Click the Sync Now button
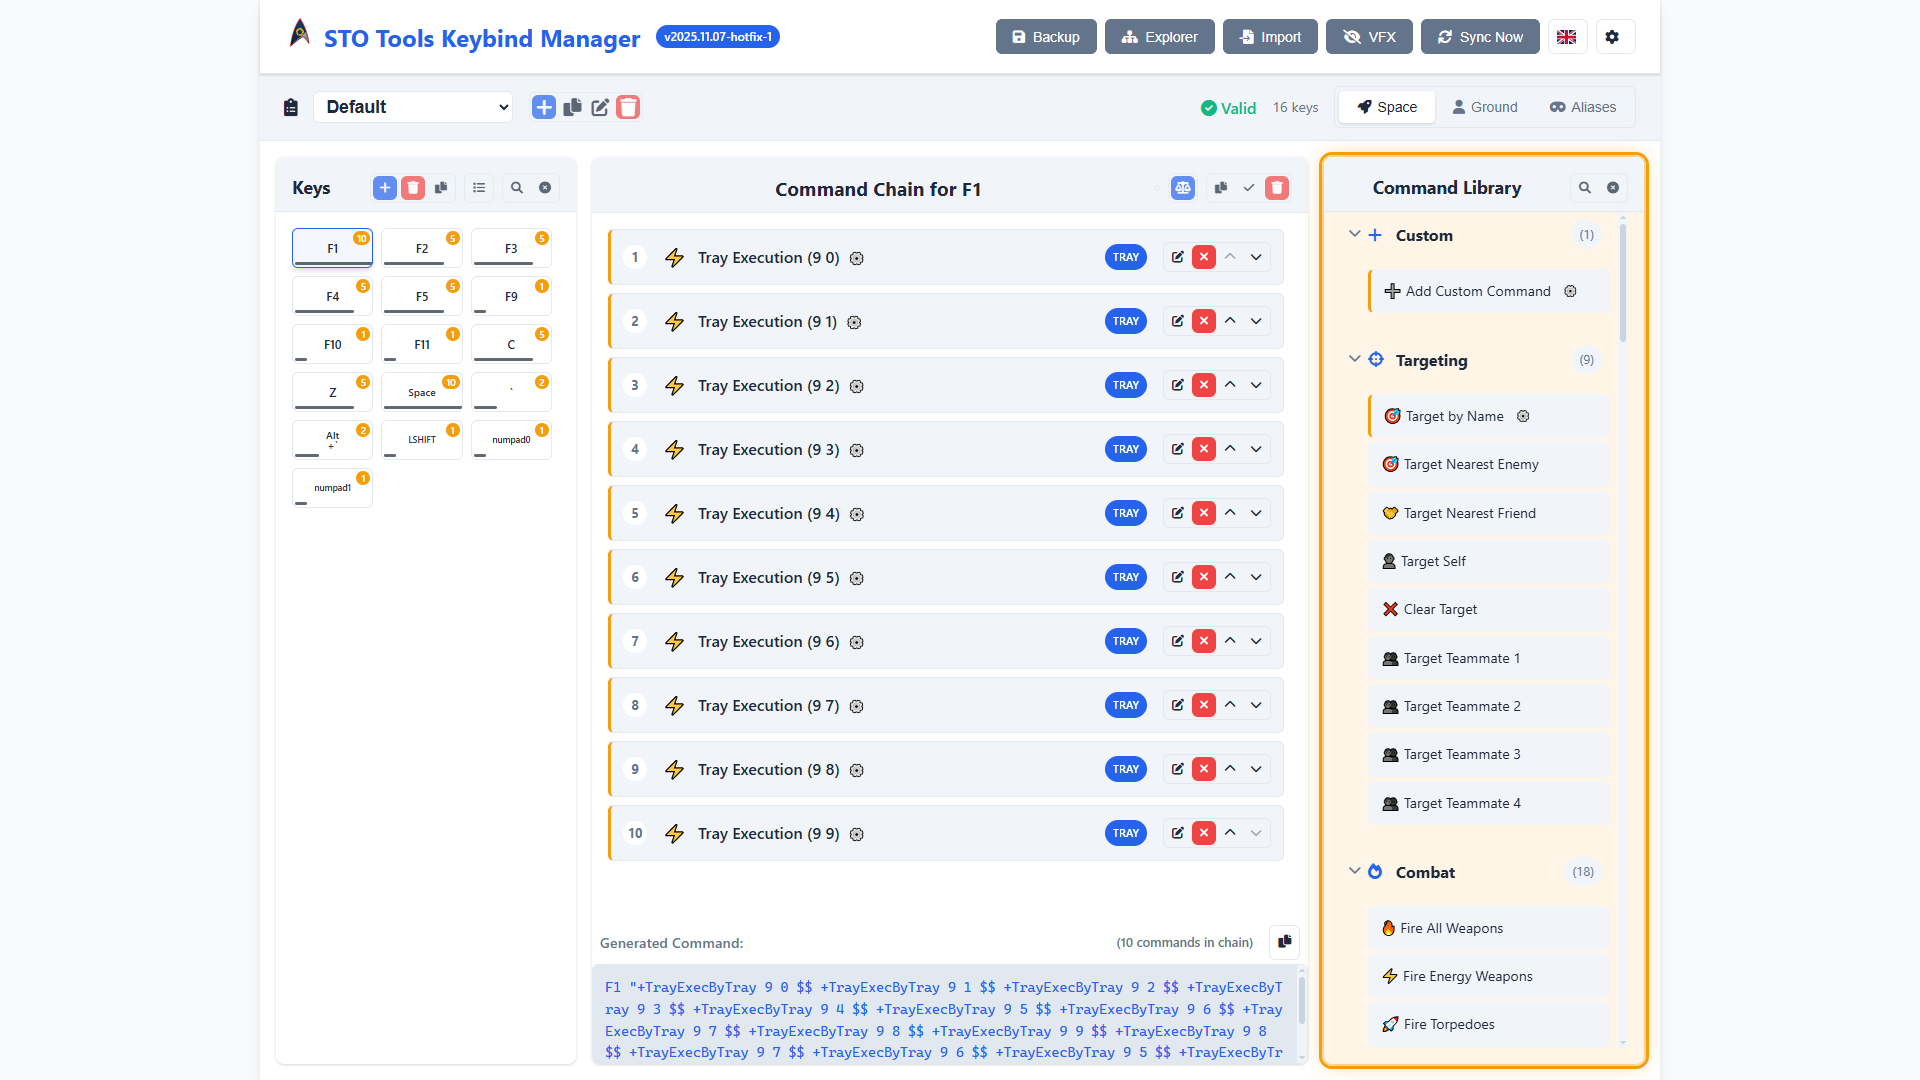This screenshot has height=1080, width=1920. coord(1480,36)
